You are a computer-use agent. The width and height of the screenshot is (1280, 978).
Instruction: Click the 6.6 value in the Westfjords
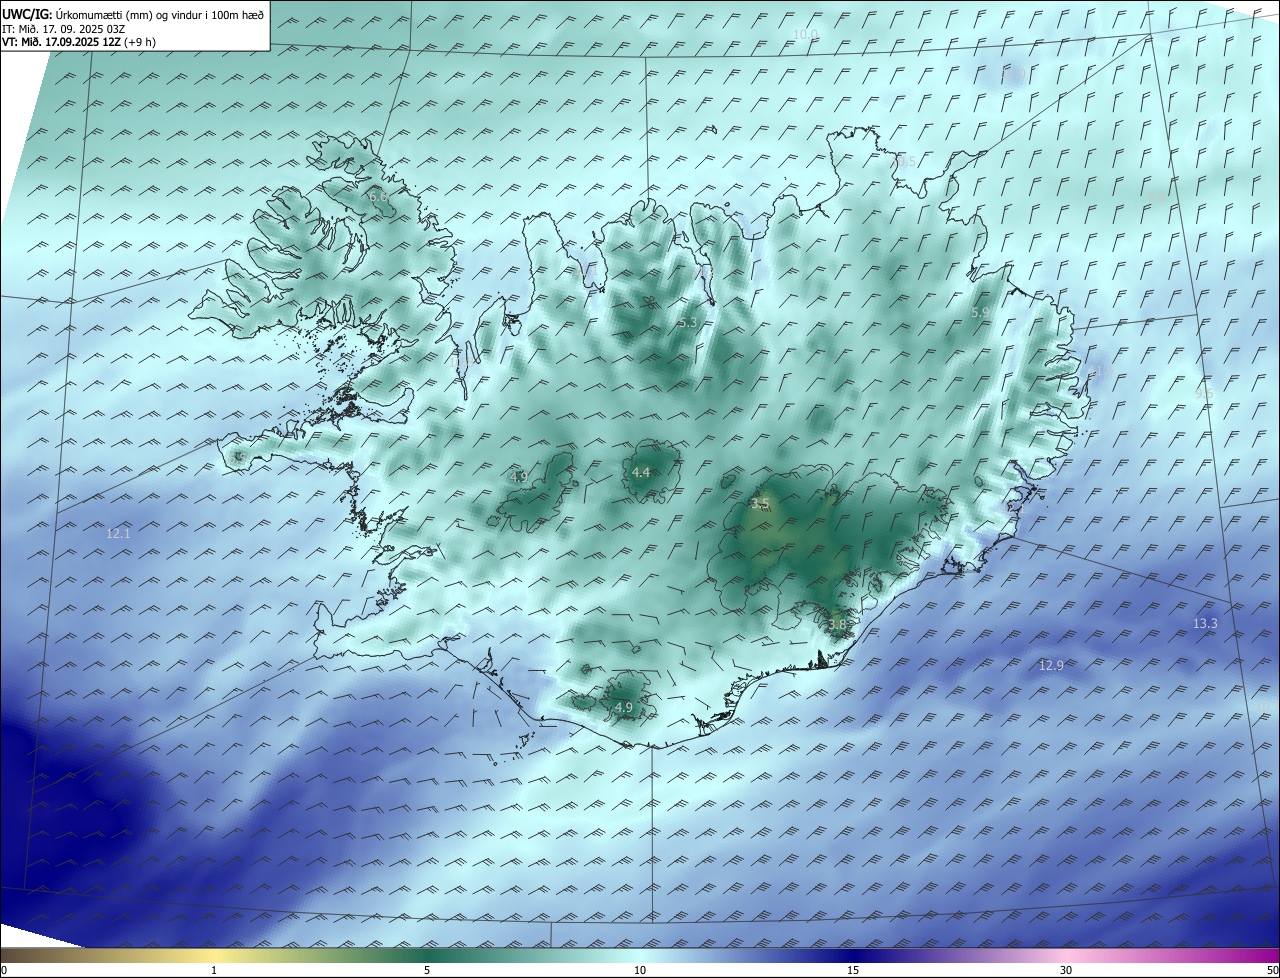tap(378, 197)
